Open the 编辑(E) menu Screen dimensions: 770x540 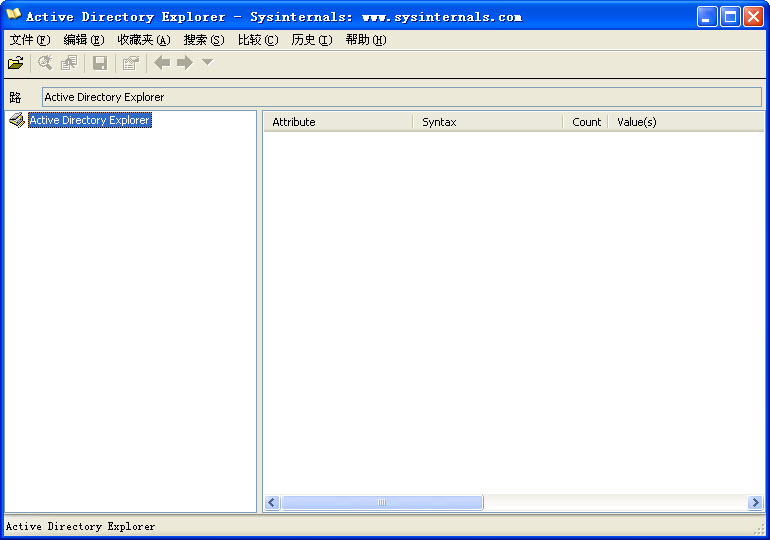coord(83,40)
